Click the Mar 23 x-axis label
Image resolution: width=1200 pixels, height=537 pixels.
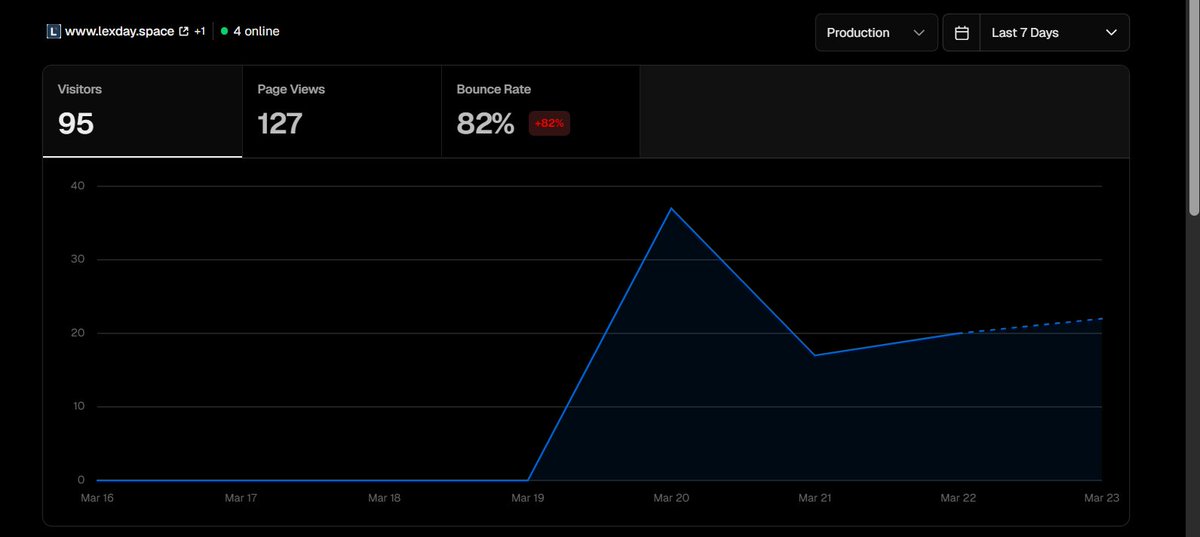tap(1102, 497)
